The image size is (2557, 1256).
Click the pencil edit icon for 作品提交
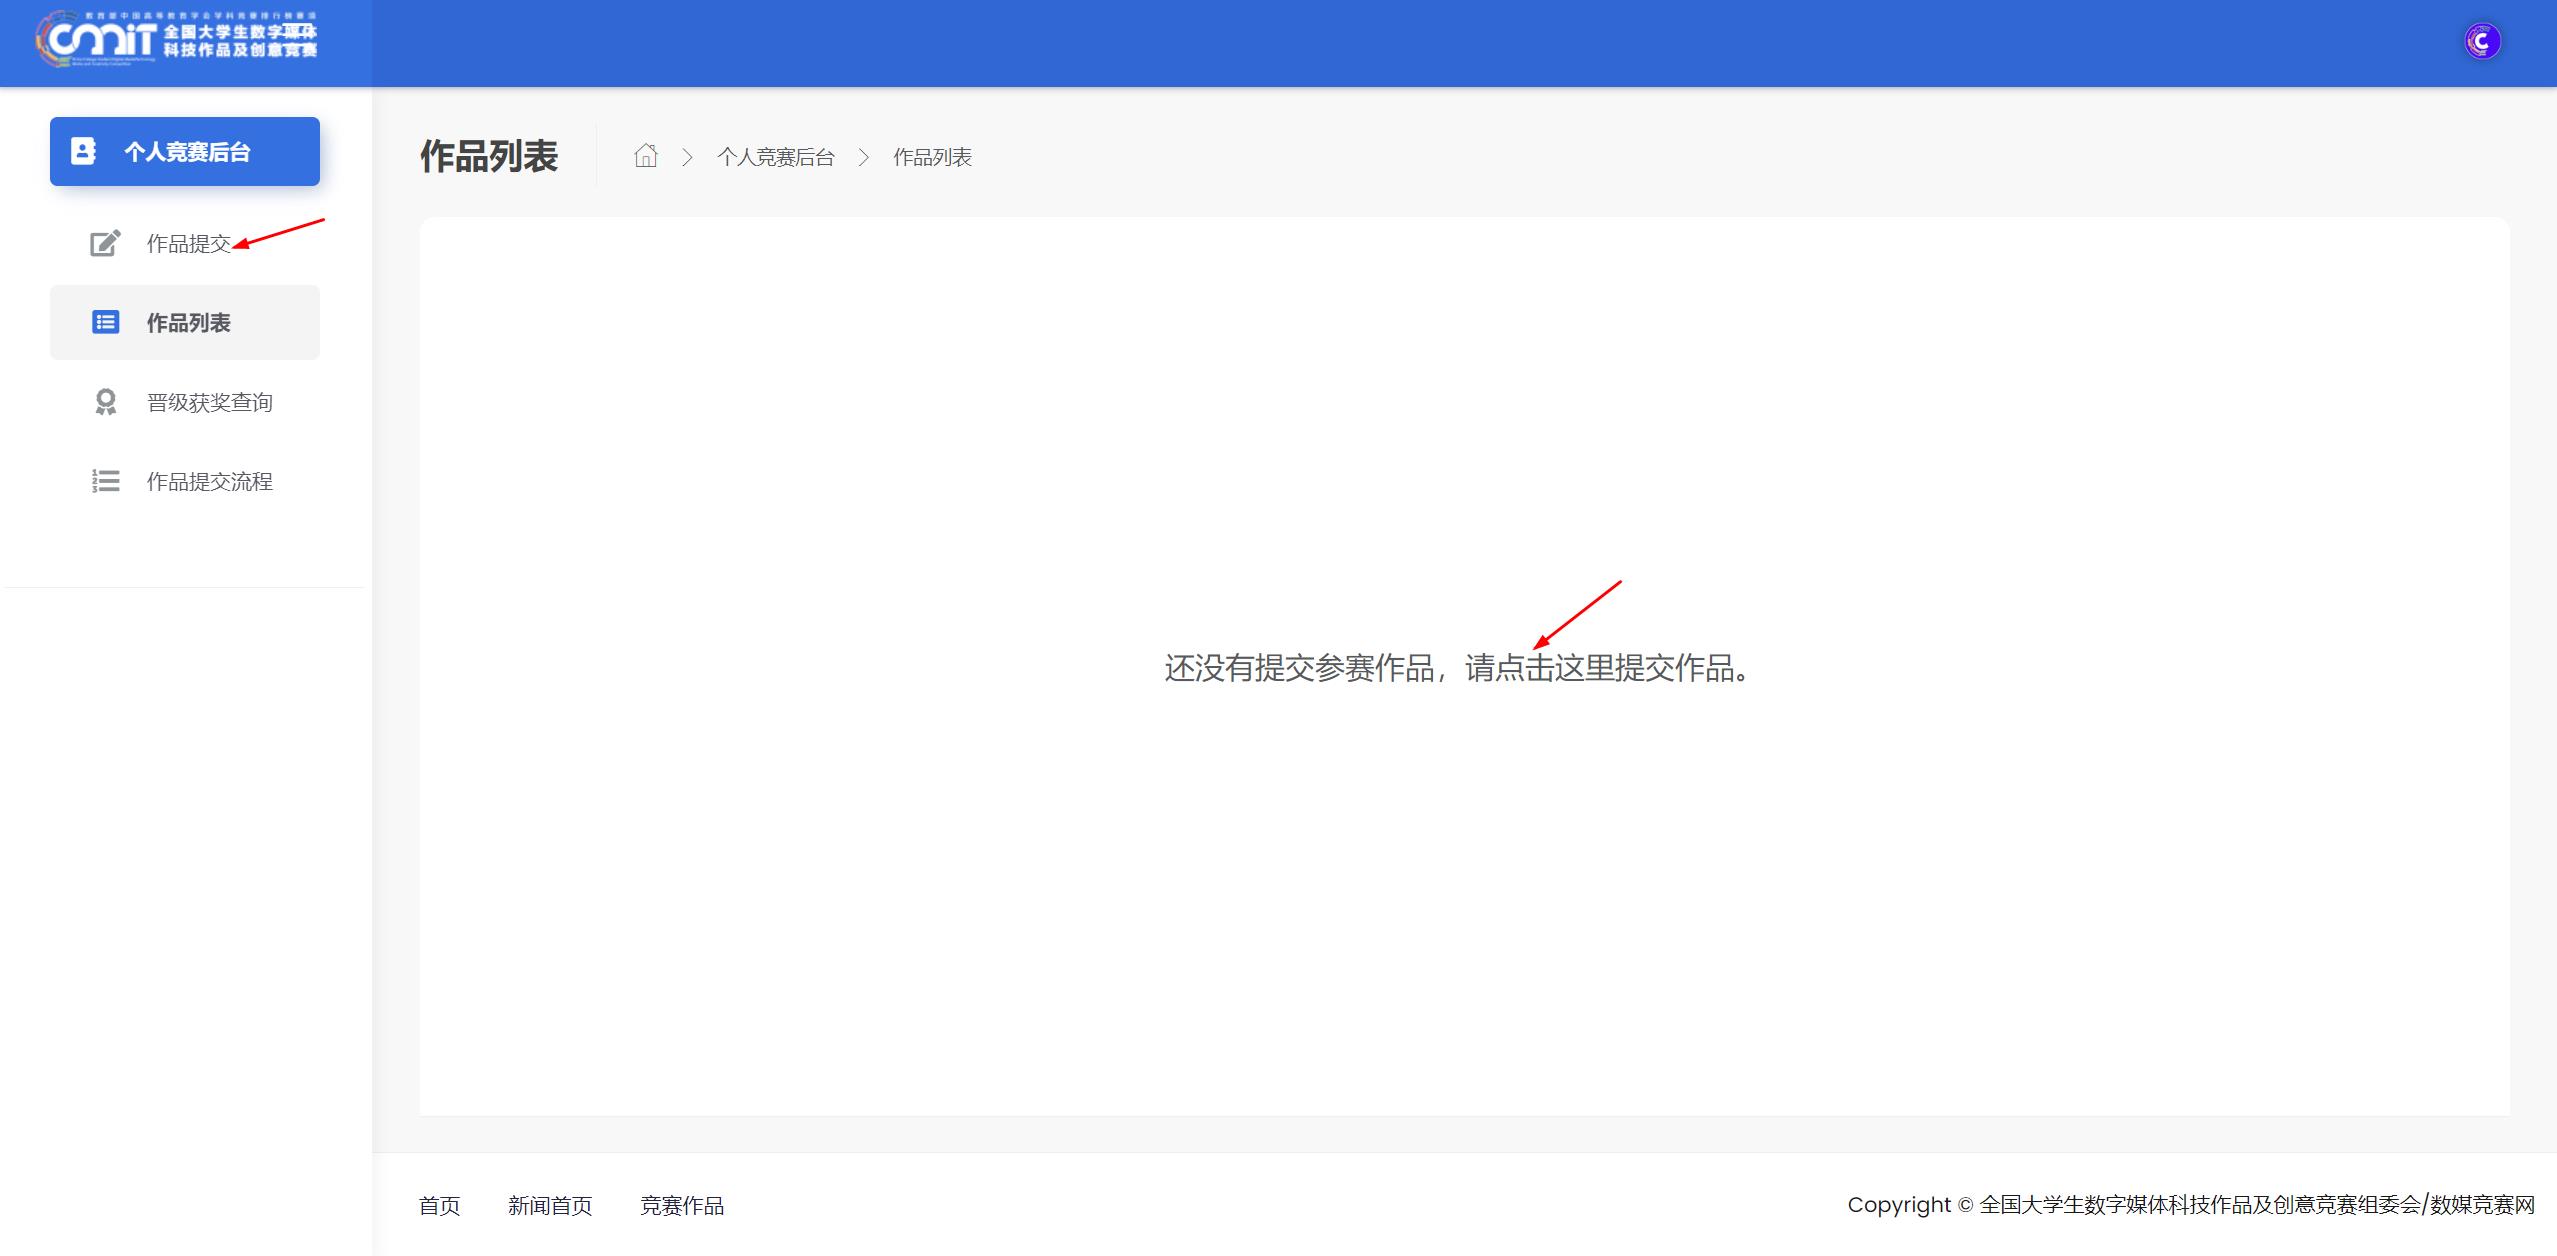[105, 243]
